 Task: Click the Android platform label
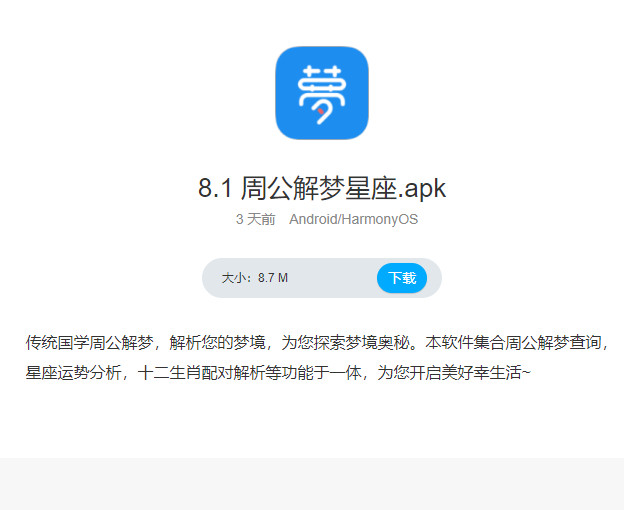[x=313, y=219]
